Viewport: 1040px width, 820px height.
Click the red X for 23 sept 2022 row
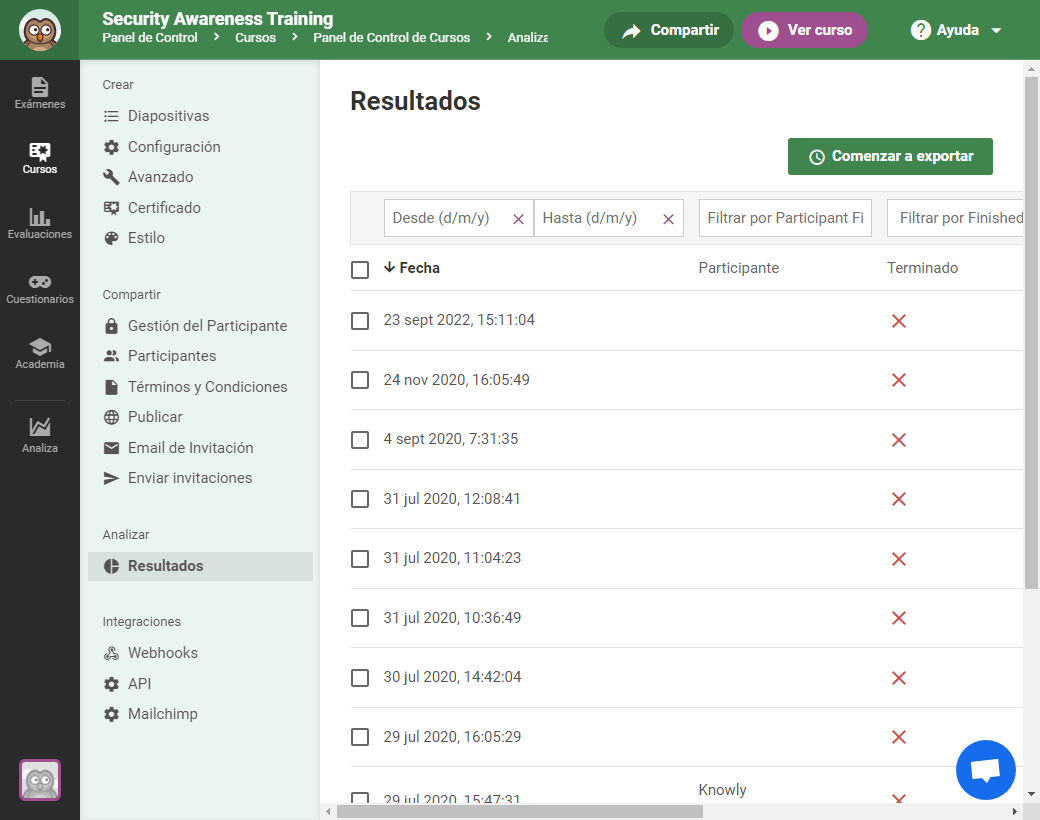point(899,321)
